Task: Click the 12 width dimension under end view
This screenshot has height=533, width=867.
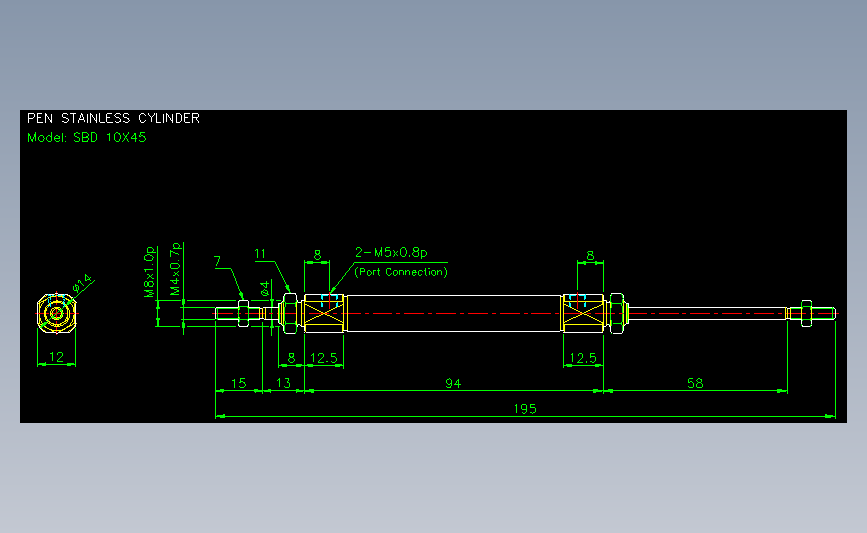Action: pyautogui.click(x=56, y=357)
